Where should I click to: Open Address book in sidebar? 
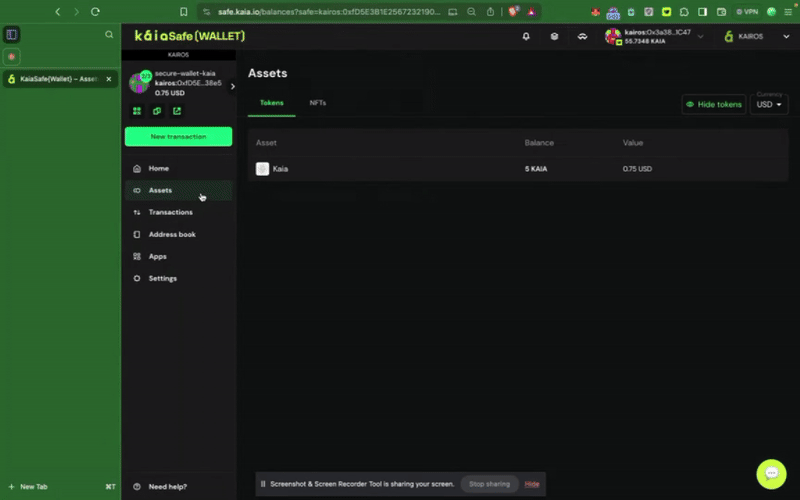tap(179, 234)
